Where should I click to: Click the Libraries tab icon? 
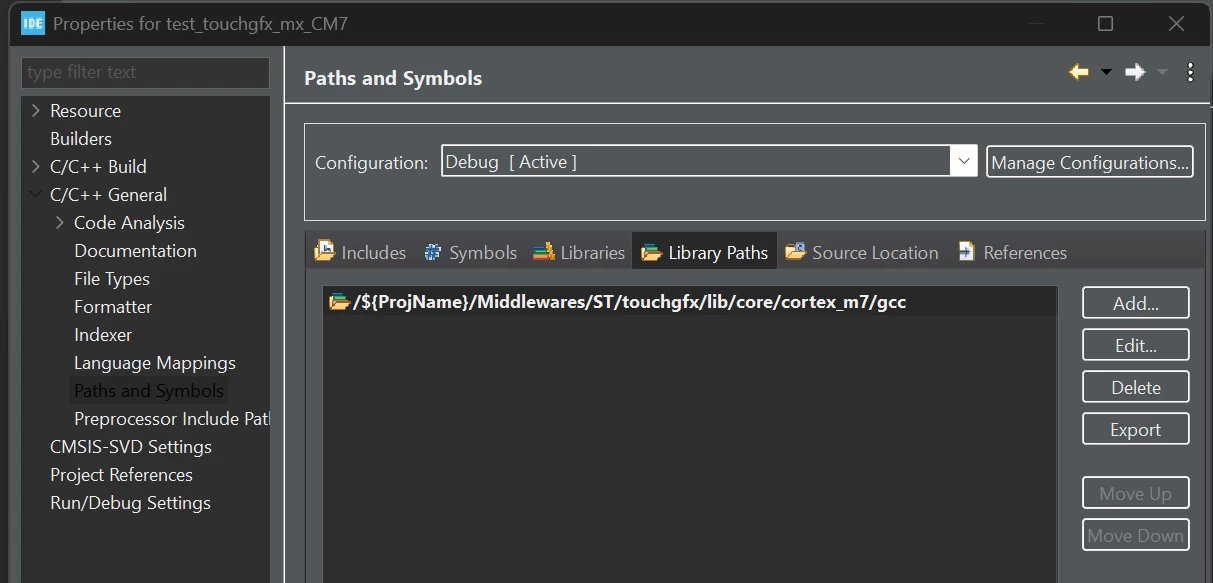tap(543, 252)
